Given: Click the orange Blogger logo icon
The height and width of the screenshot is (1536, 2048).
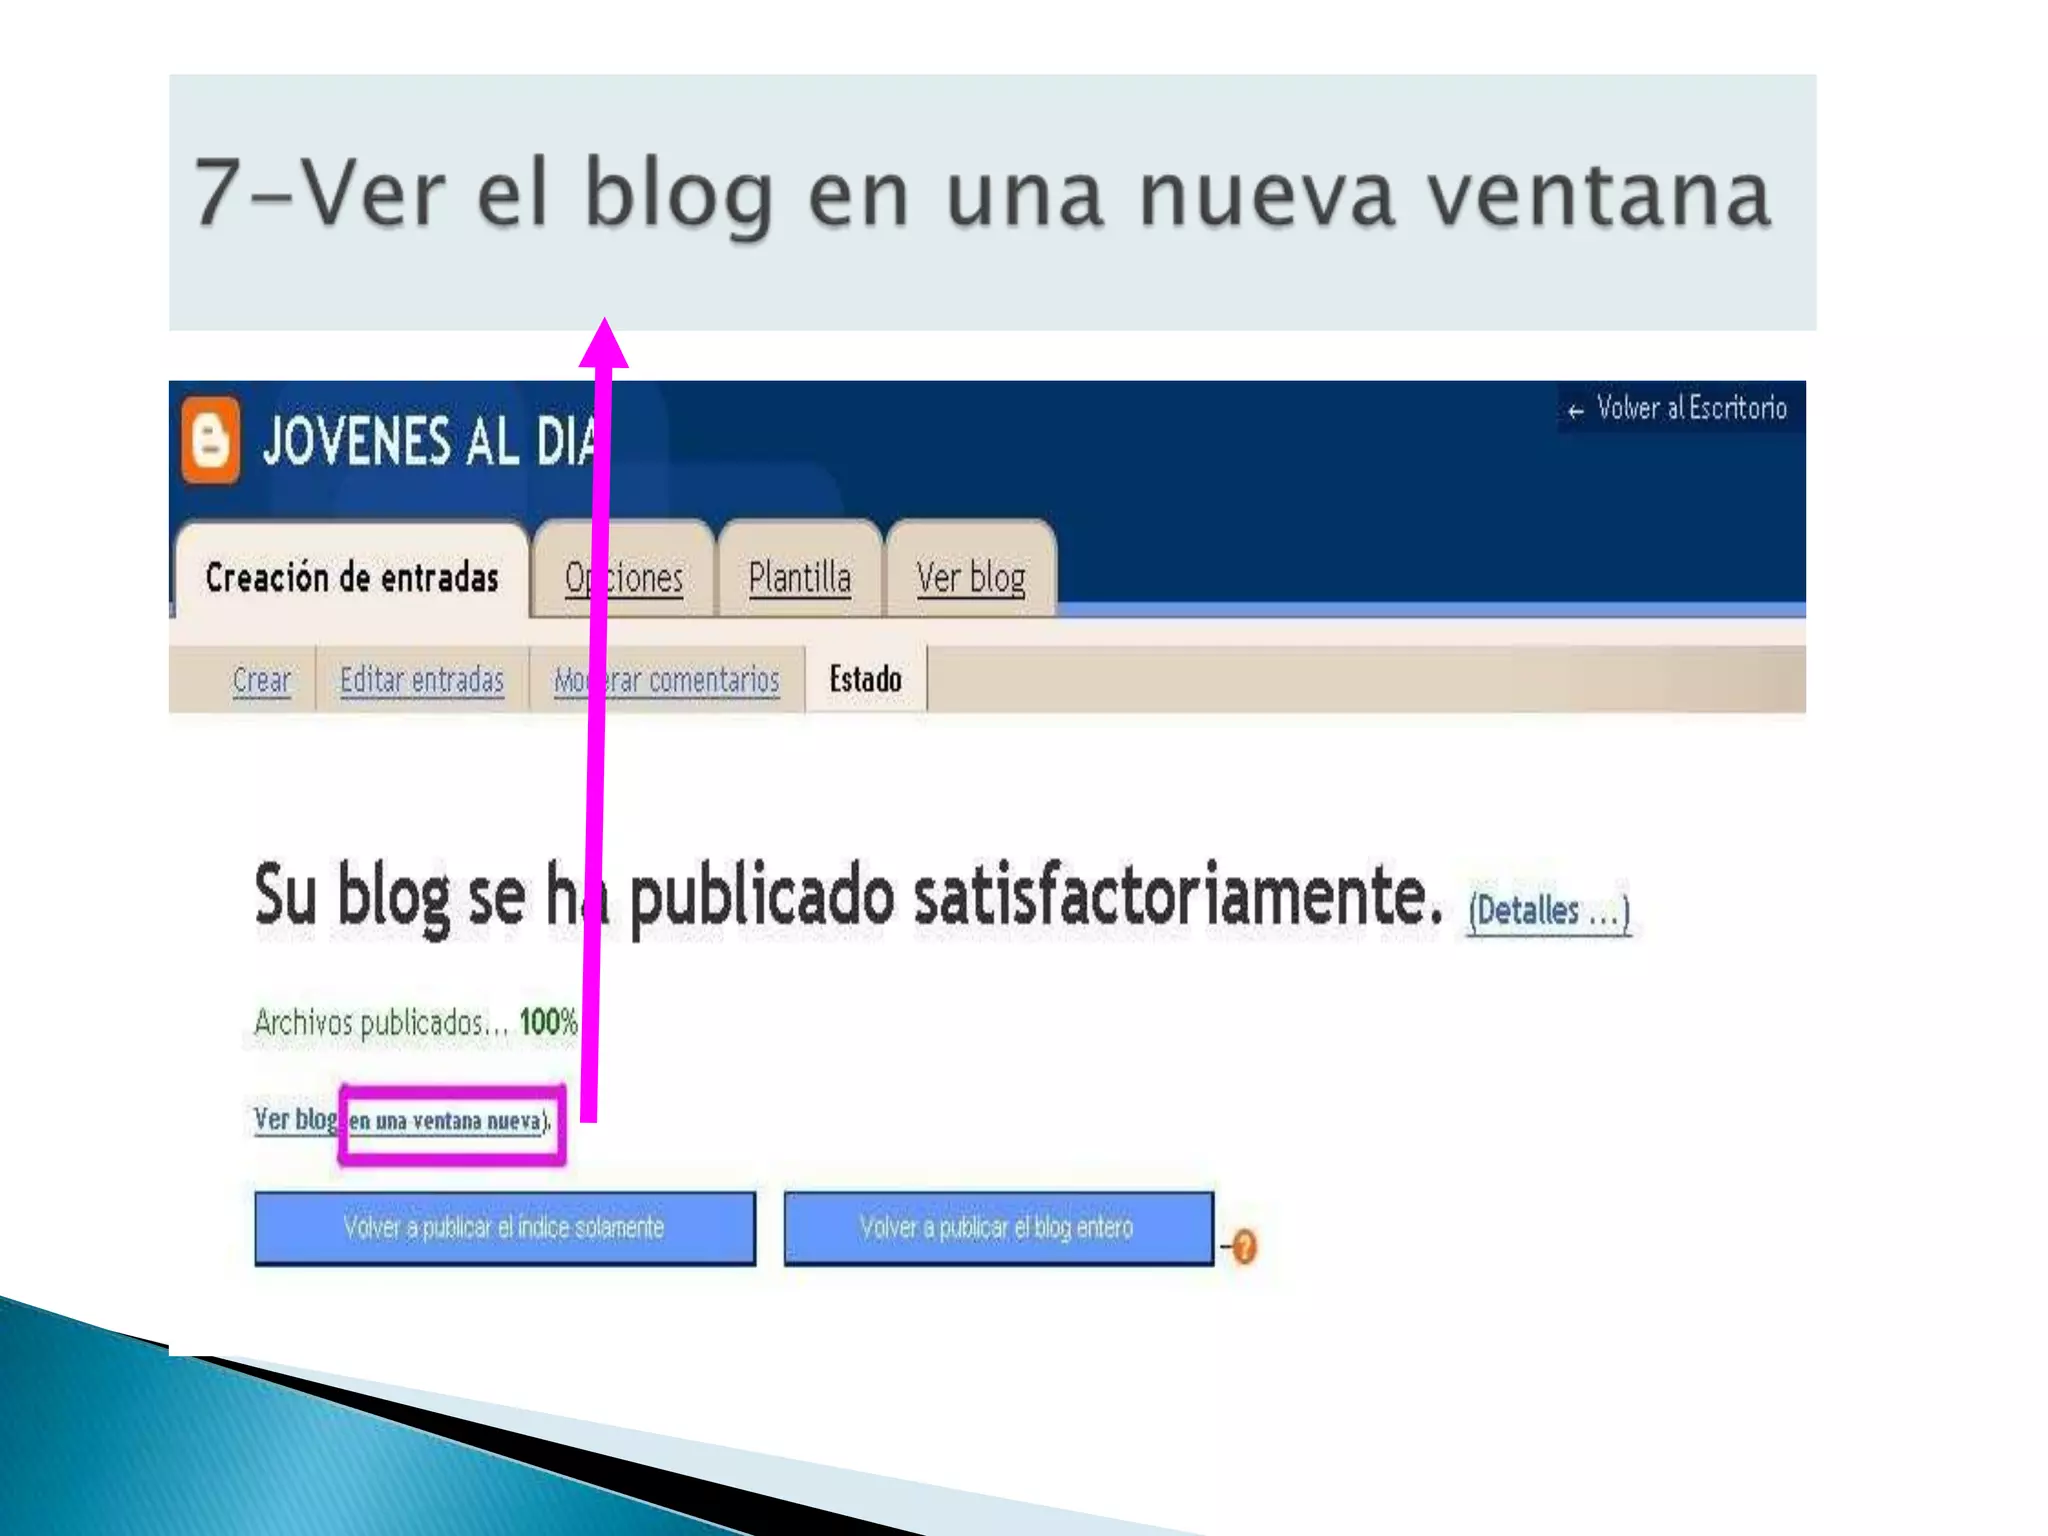Looking at the screenshot, I should [211, 440].
